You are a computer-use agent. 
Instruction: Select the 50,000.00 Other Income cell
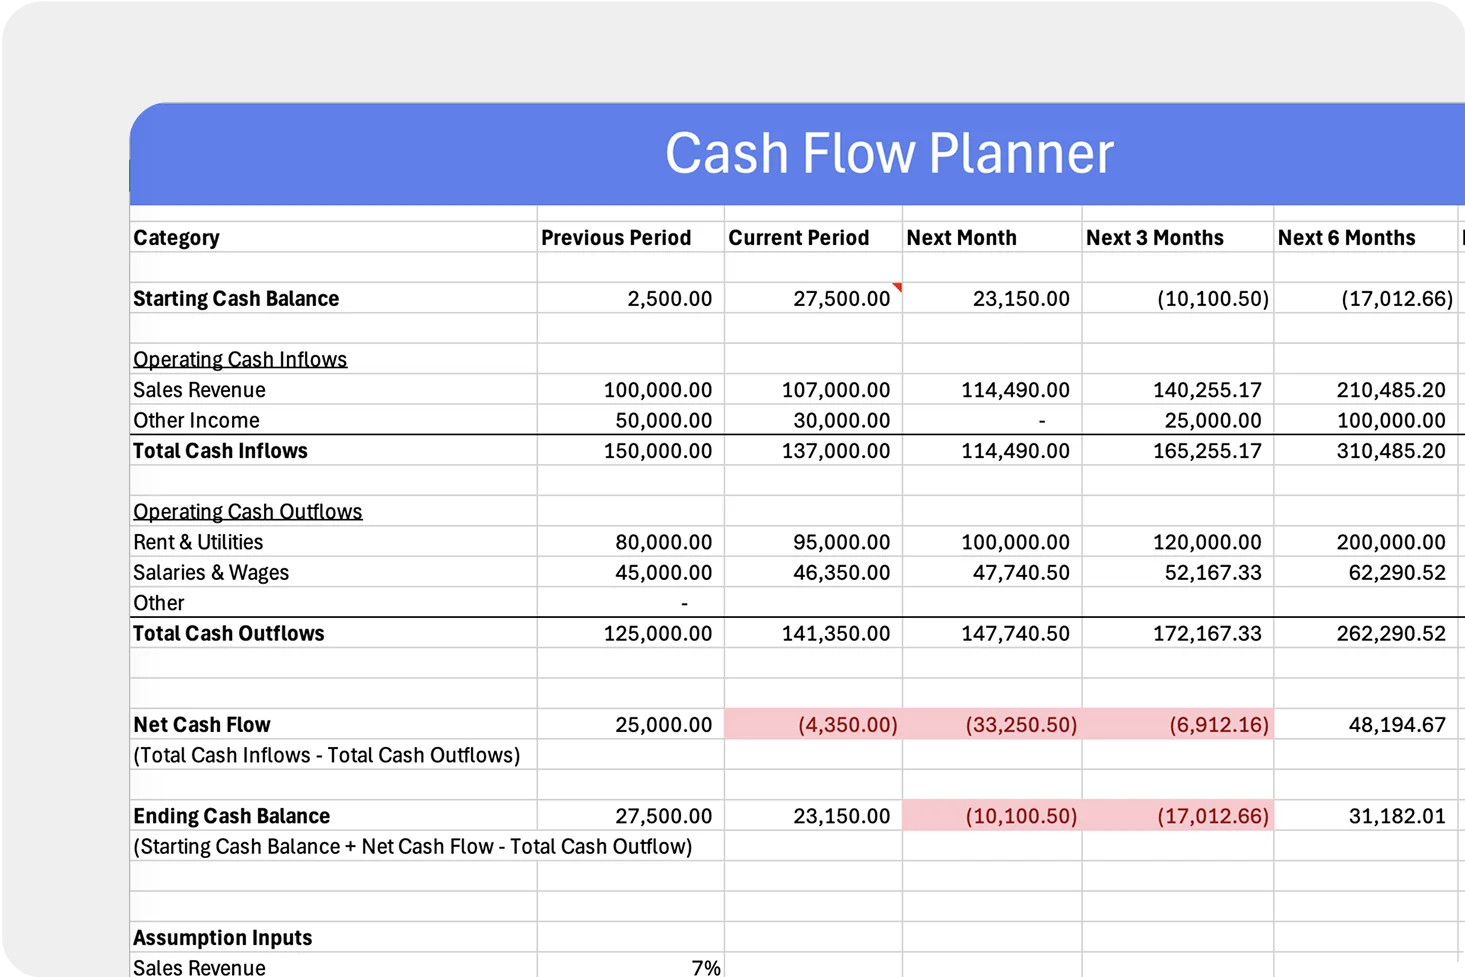coord(630,420)
